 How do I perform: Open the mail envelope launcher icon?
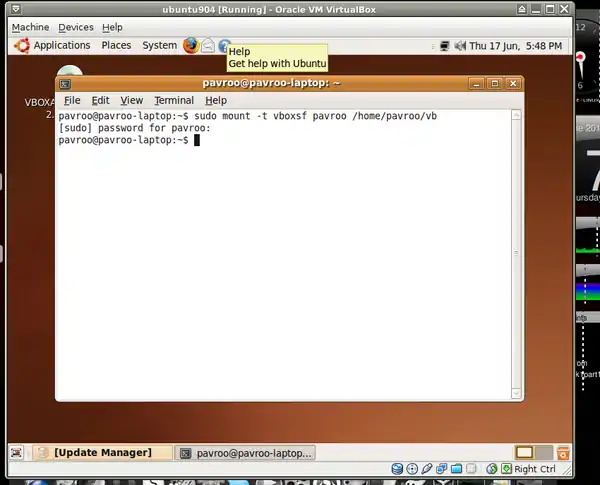click(208, 45)
